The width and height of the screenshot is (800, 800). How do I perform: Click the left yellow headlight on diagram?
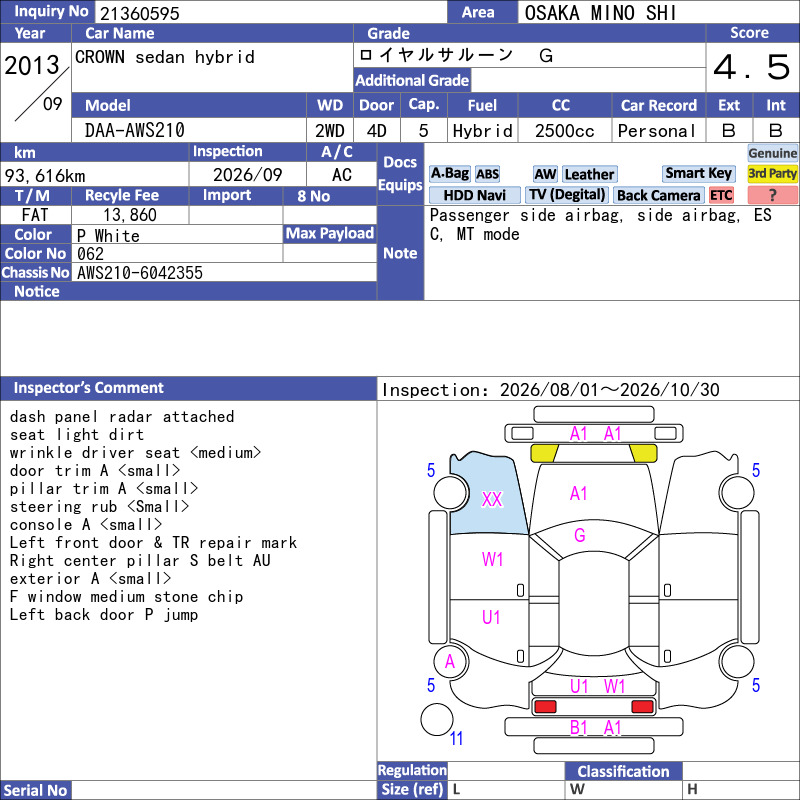(544, 453)
